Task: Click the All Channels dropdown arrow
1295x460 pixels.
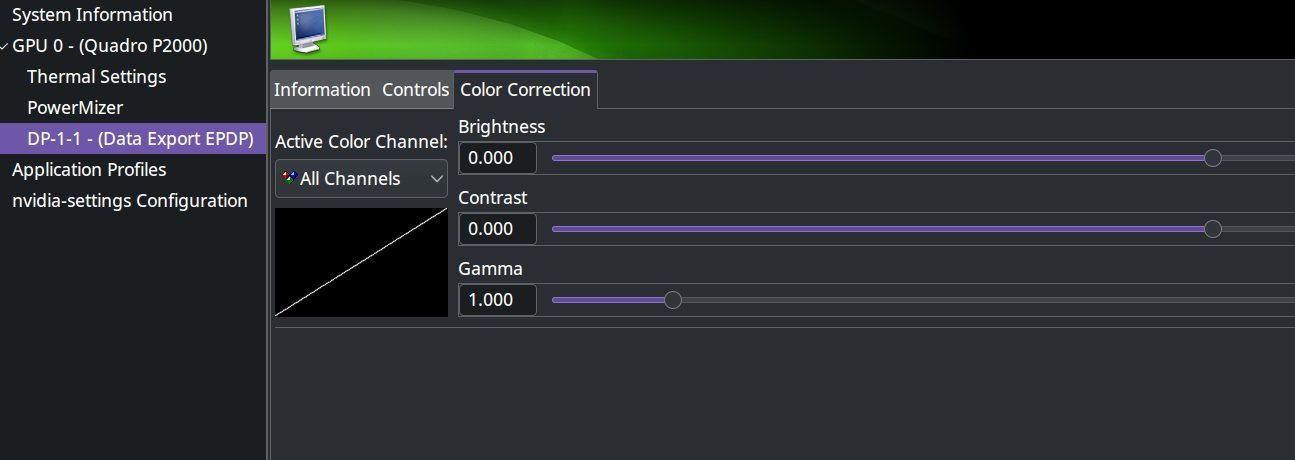Action: (x=436, y=178)
